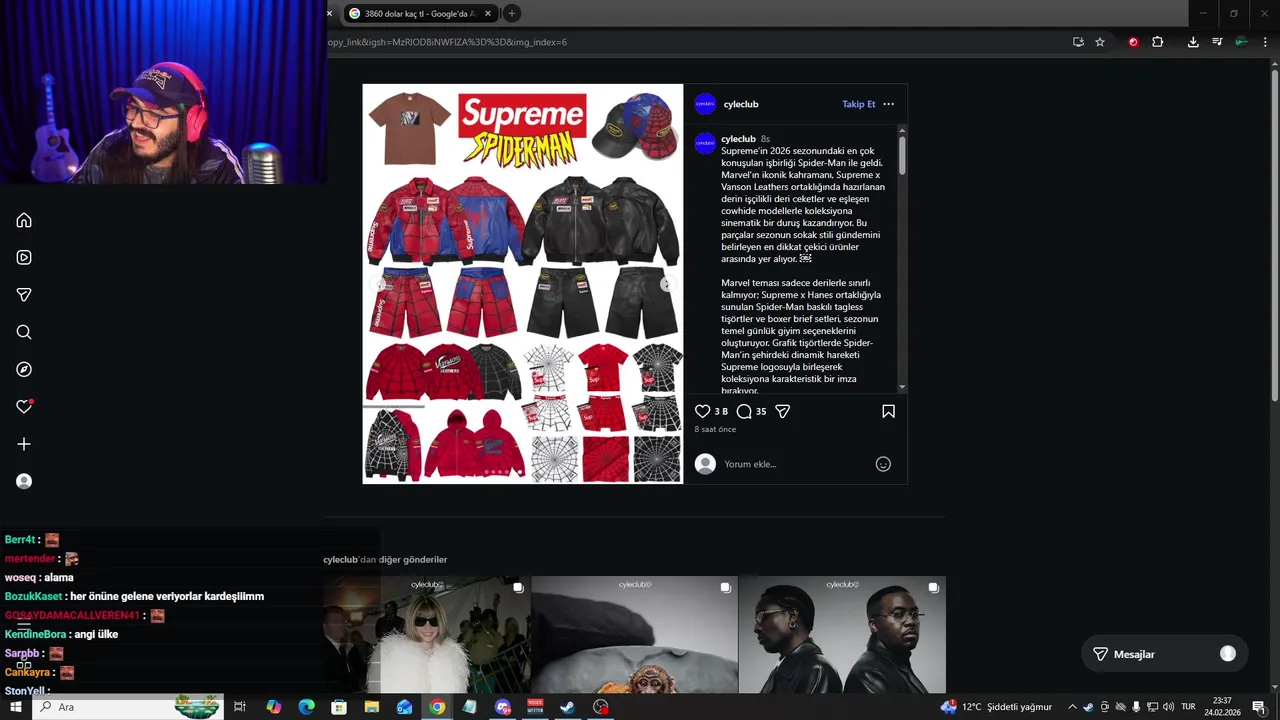
Task: Share the post via paper-plane icon
Action: [783, 411]
